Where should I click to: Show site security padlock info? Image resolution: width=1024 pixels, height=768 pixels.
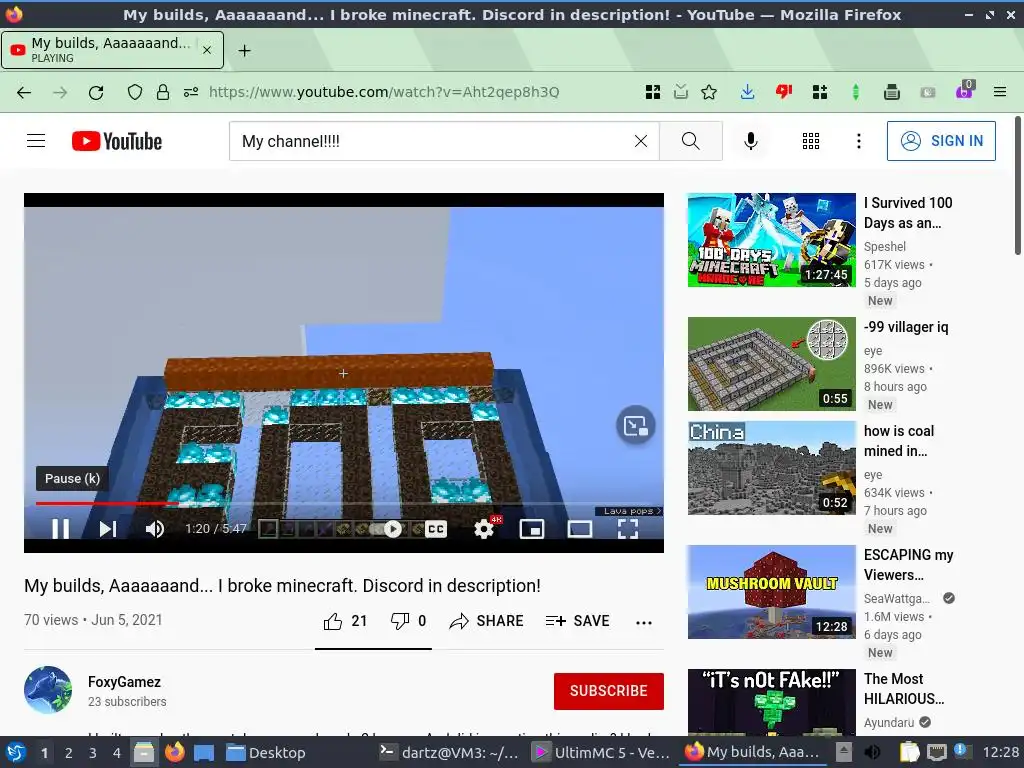tap(163, 92)
